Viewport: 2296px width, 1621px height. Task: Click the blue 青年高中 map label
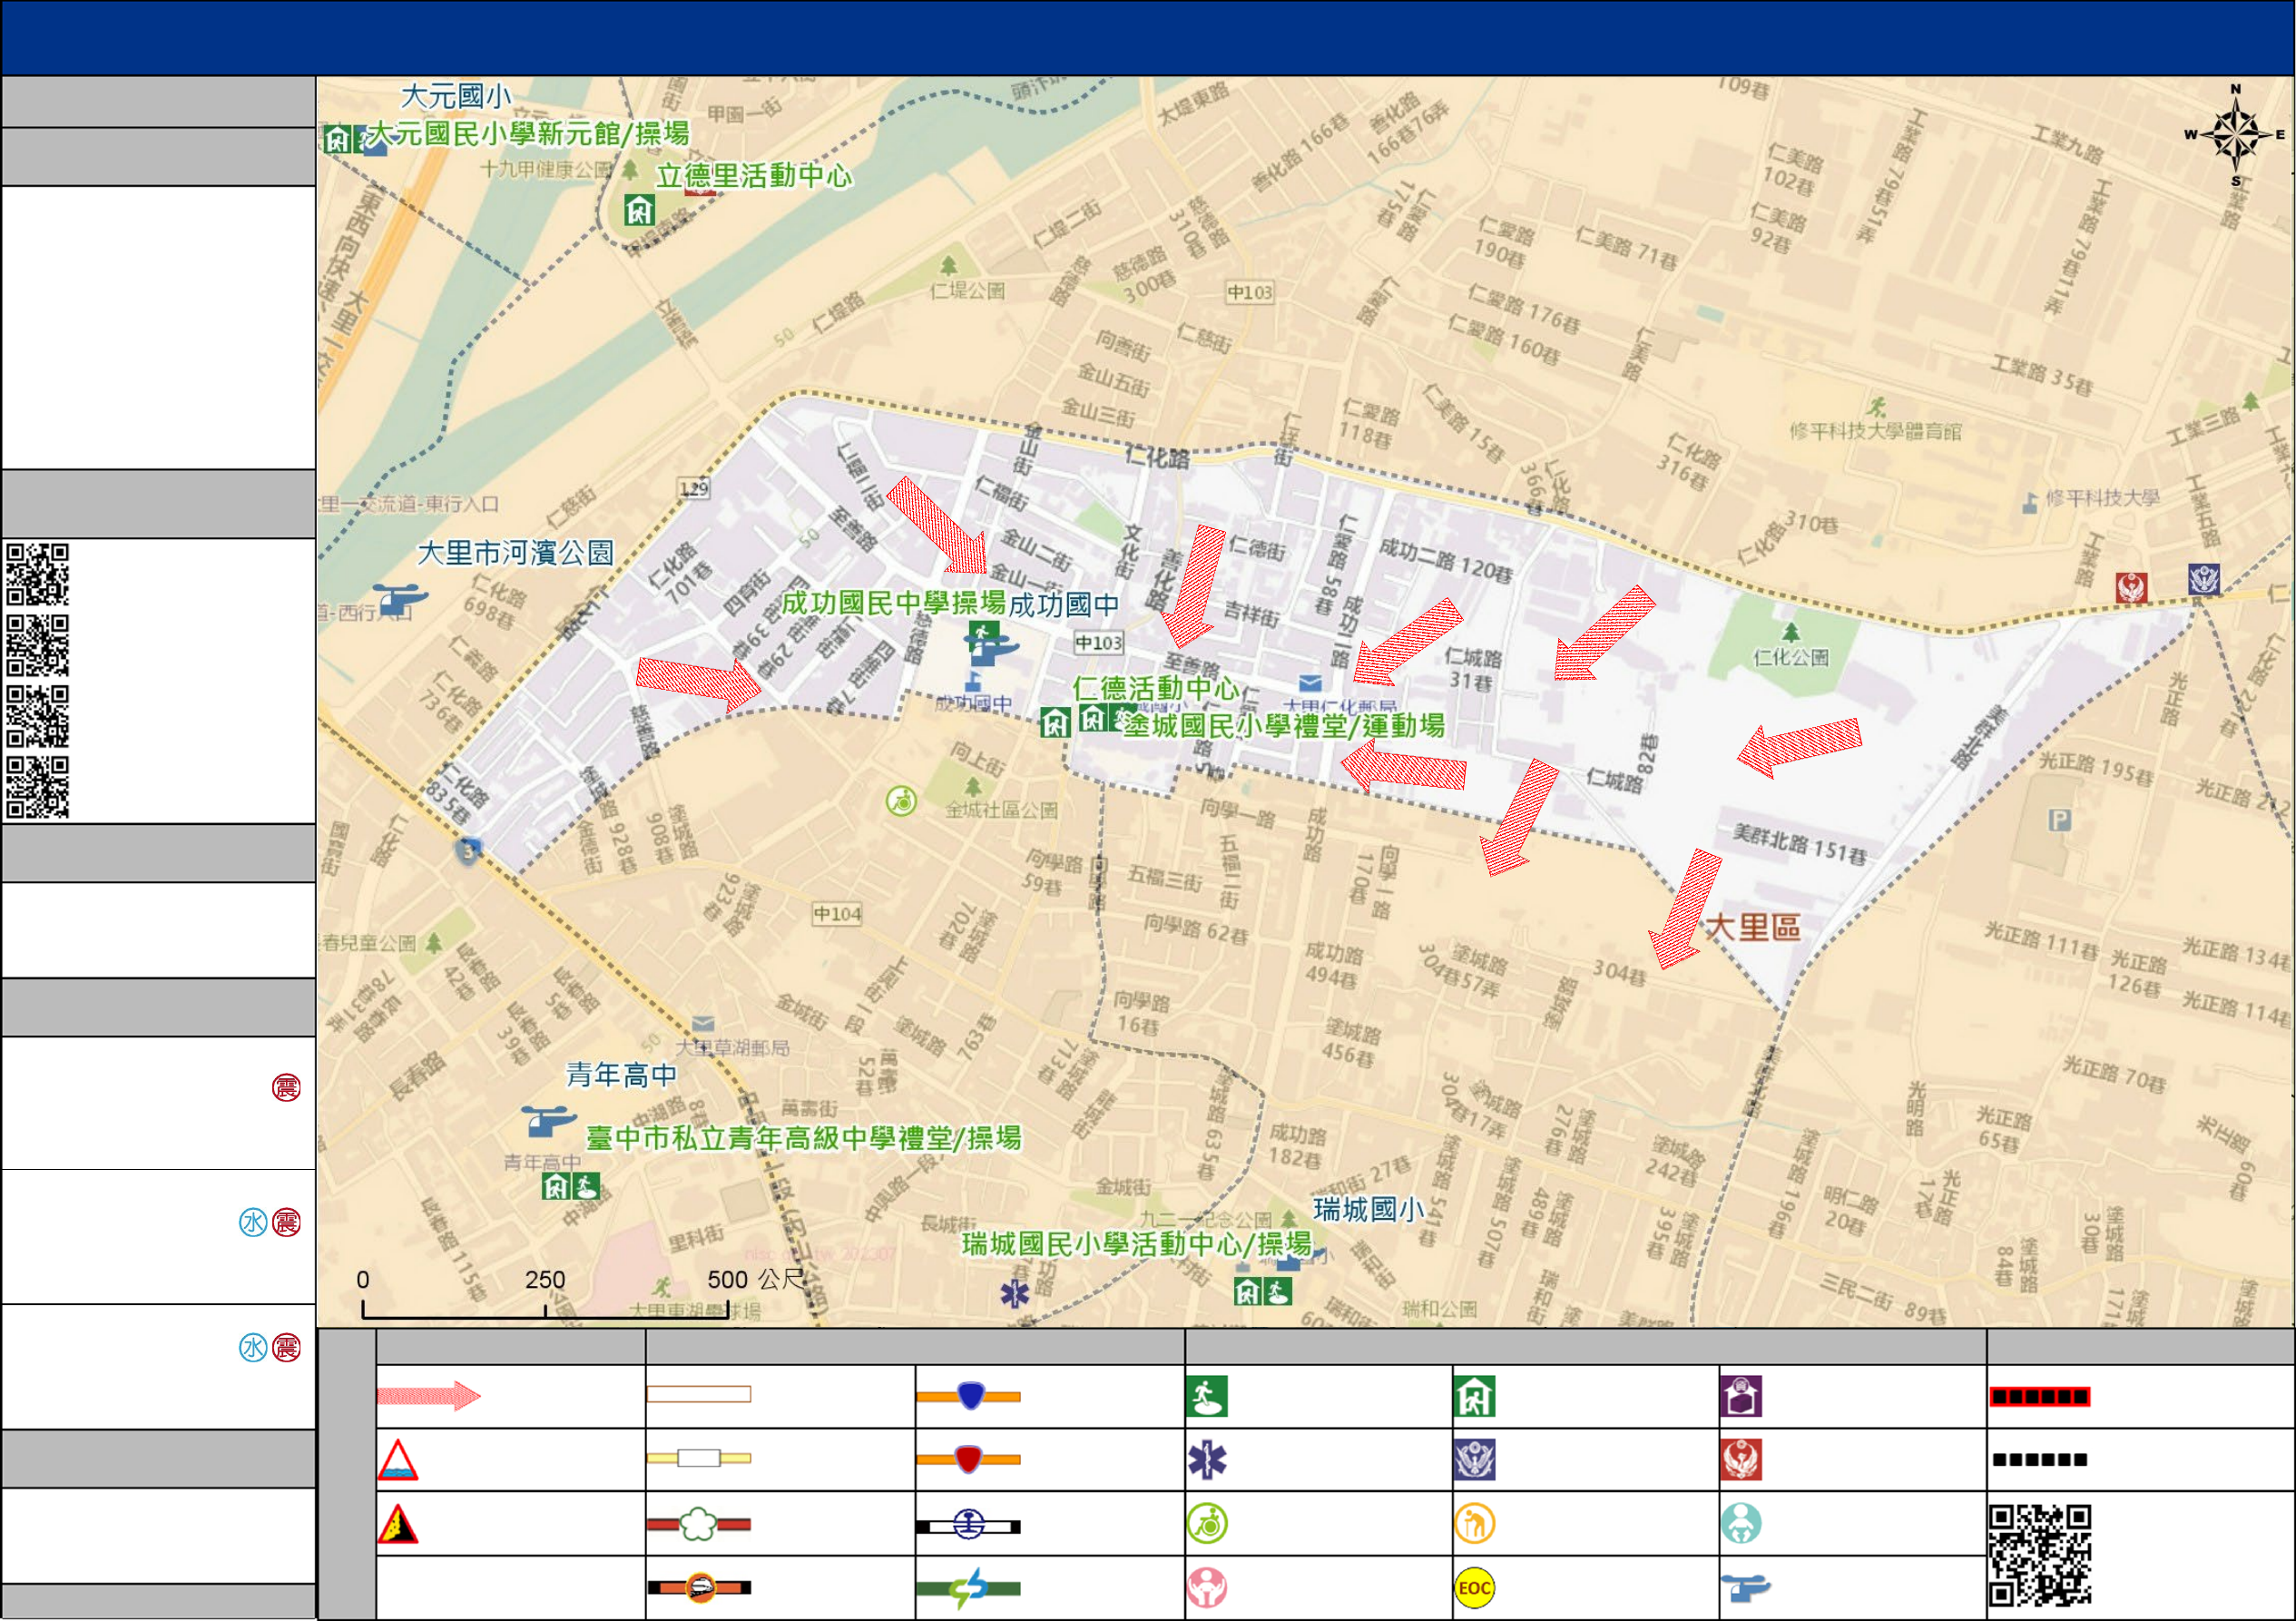[622, 1075]
